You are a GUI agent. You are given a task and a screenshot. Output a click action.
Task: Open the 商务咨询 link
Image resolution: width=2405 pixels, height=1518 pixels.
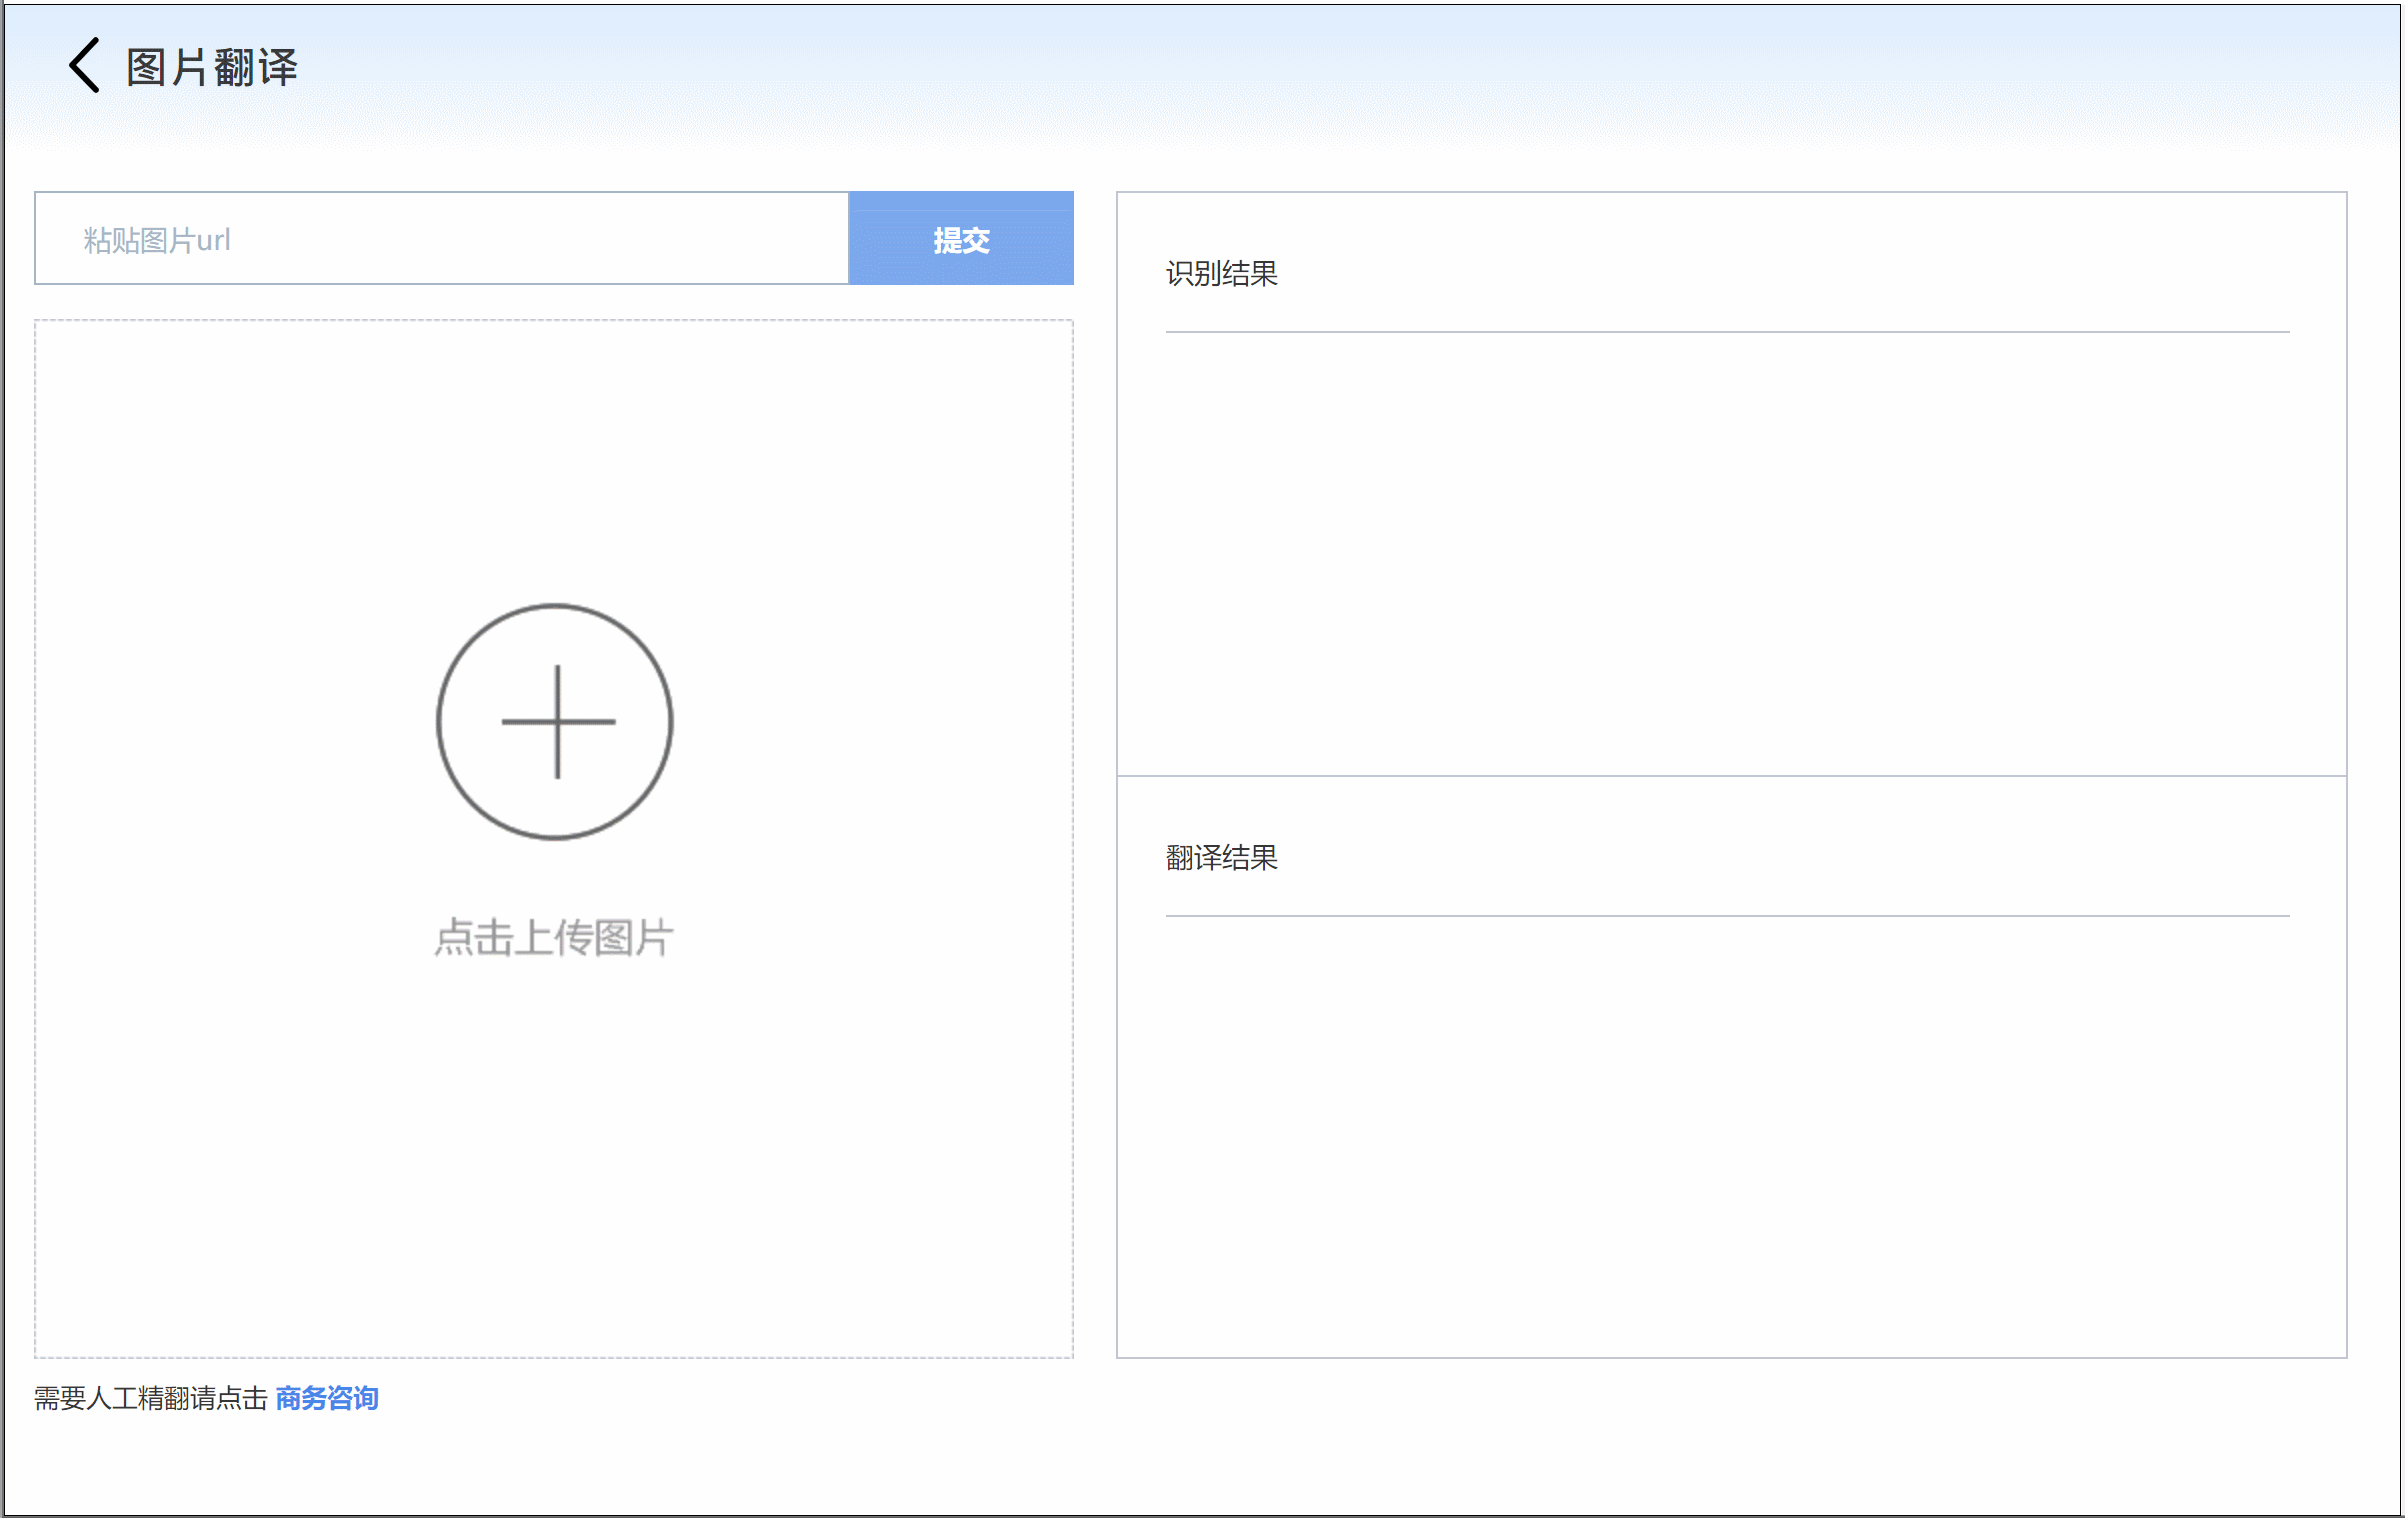[327, 1398]
